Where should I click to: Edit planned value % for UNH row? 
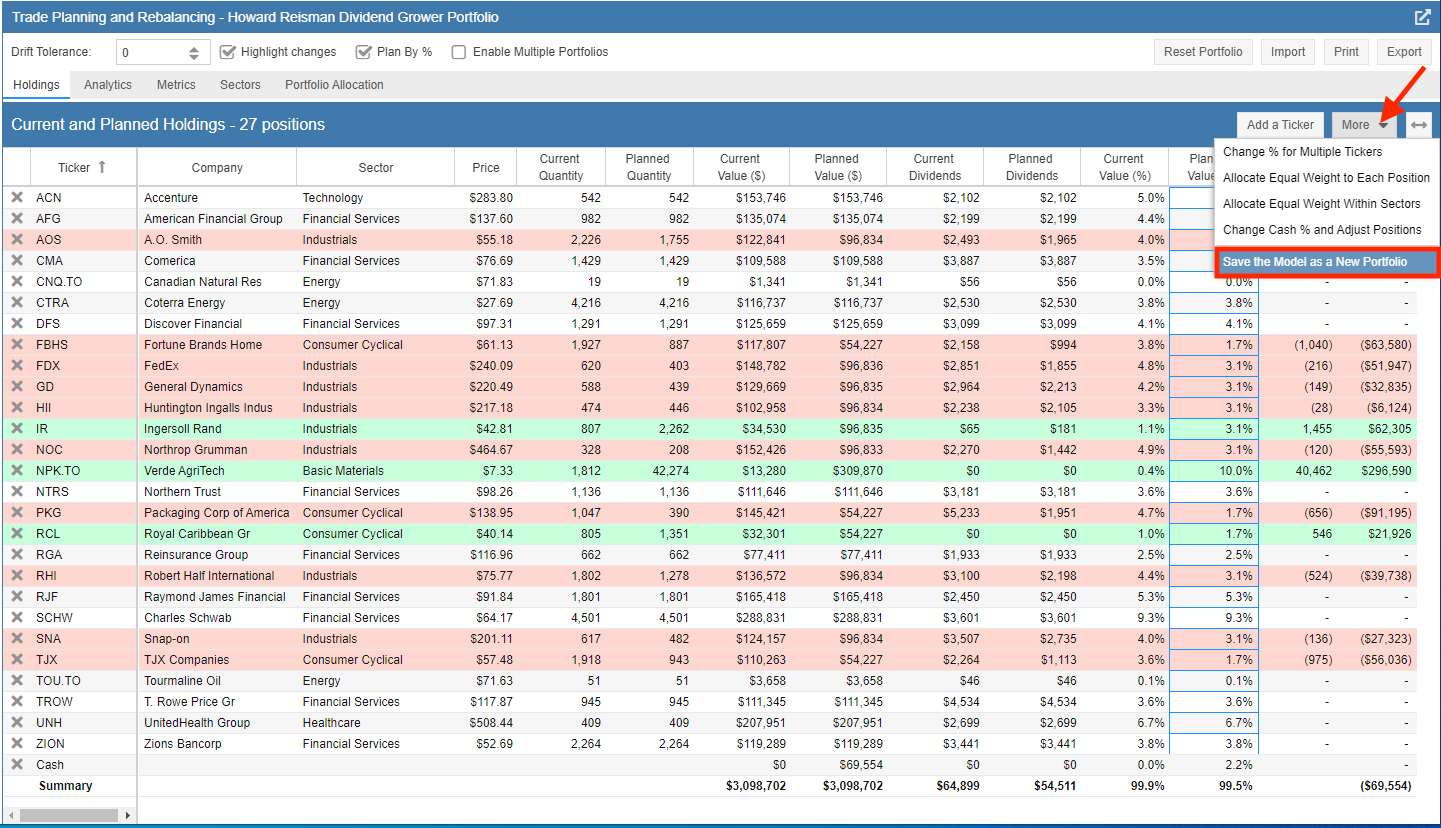1214,723
